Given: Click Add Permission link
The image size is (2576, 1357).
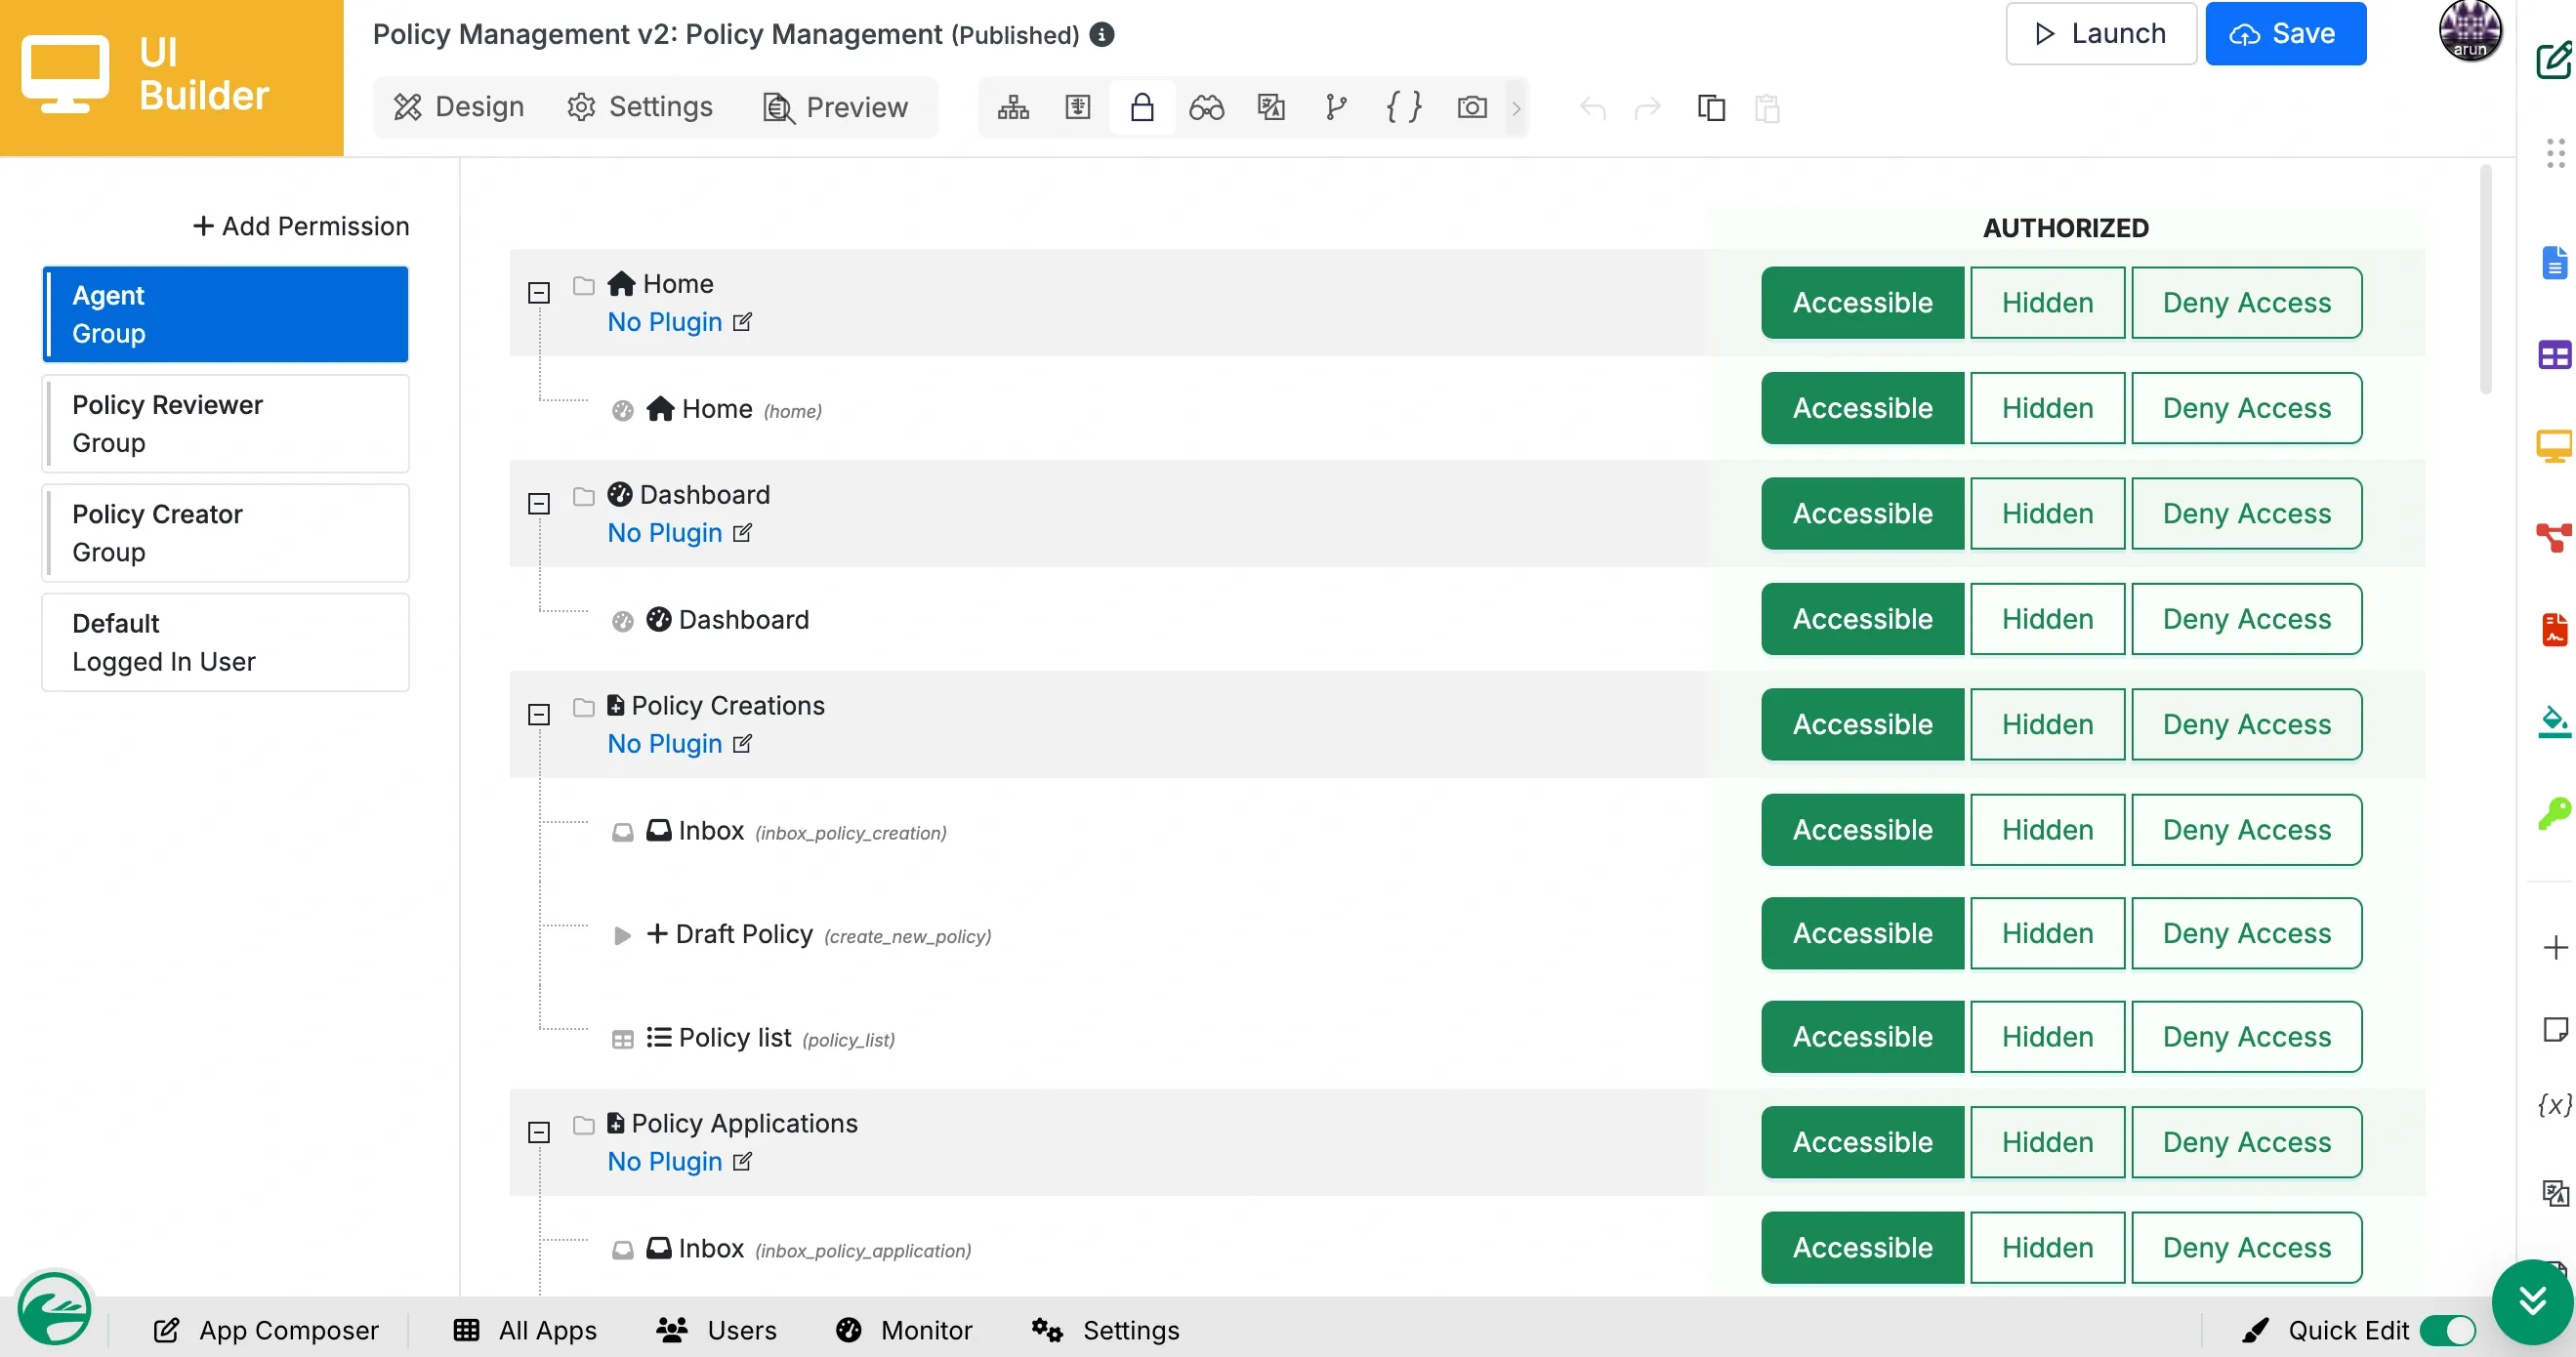Looking at the screenshot, I should [301, 226].
